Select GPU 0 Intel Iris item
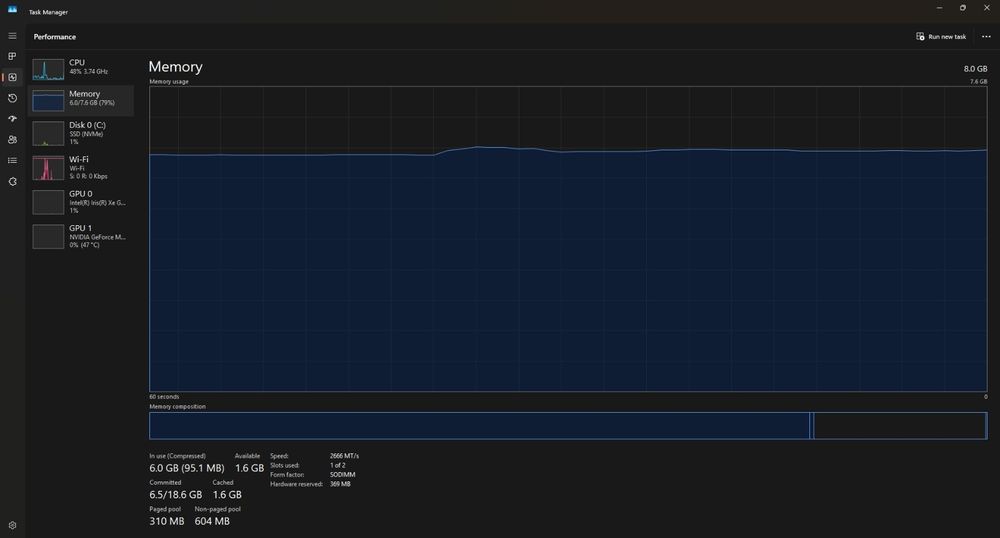1000x538 pixels. click(x=80, y=202)
